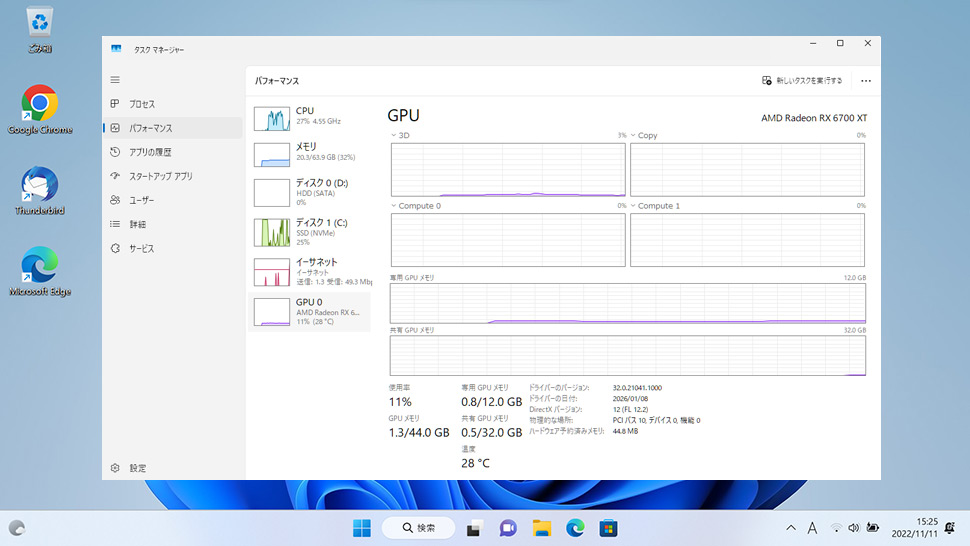970x546 pixels.
Task: Click the 専用 GPU メモリ usage graph
Action: [627, 304]
